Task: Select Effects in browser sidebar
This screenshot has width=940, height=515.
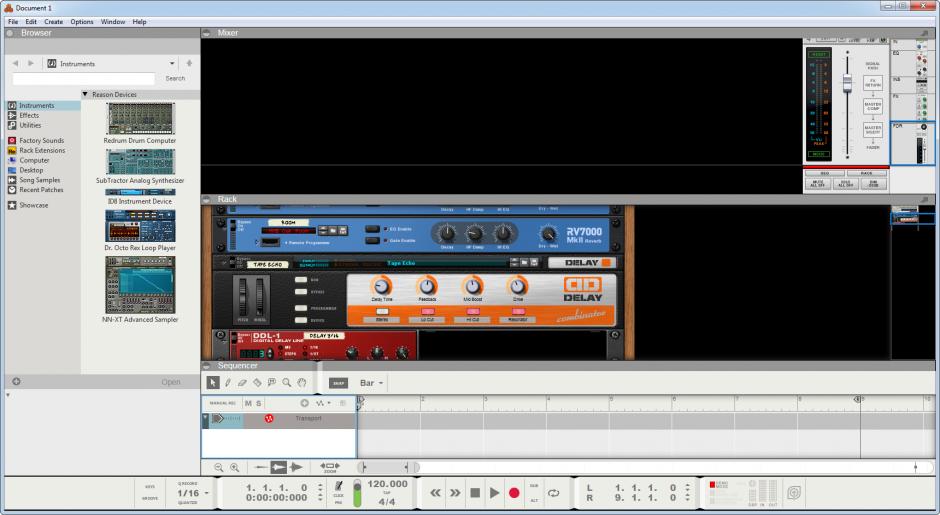Action: pos(29,115)
